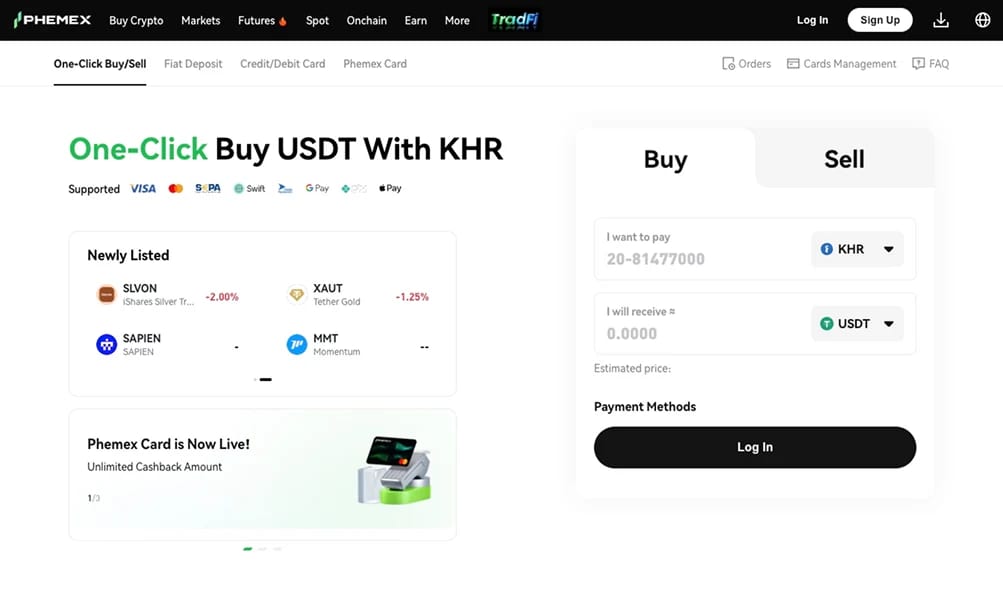This screenshot has width=1003, height=601.
Task: Open the app download icon
Action: click(940, 20)
